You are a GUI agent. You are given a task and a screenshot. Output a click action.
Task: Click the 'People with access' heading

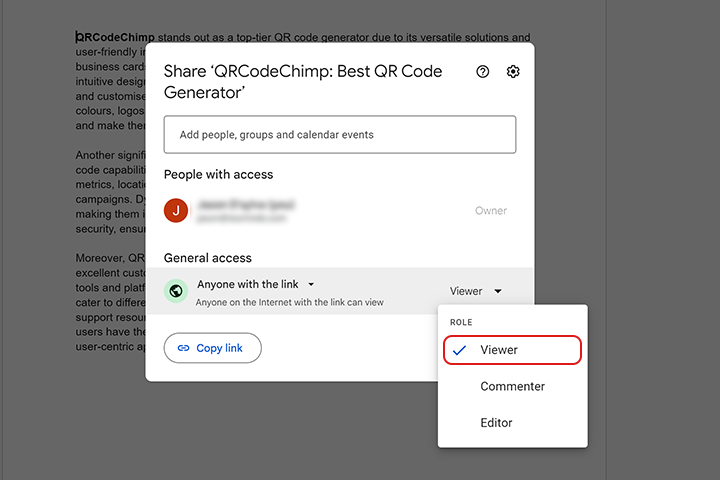pyautogui.click(x=218, y=174)
